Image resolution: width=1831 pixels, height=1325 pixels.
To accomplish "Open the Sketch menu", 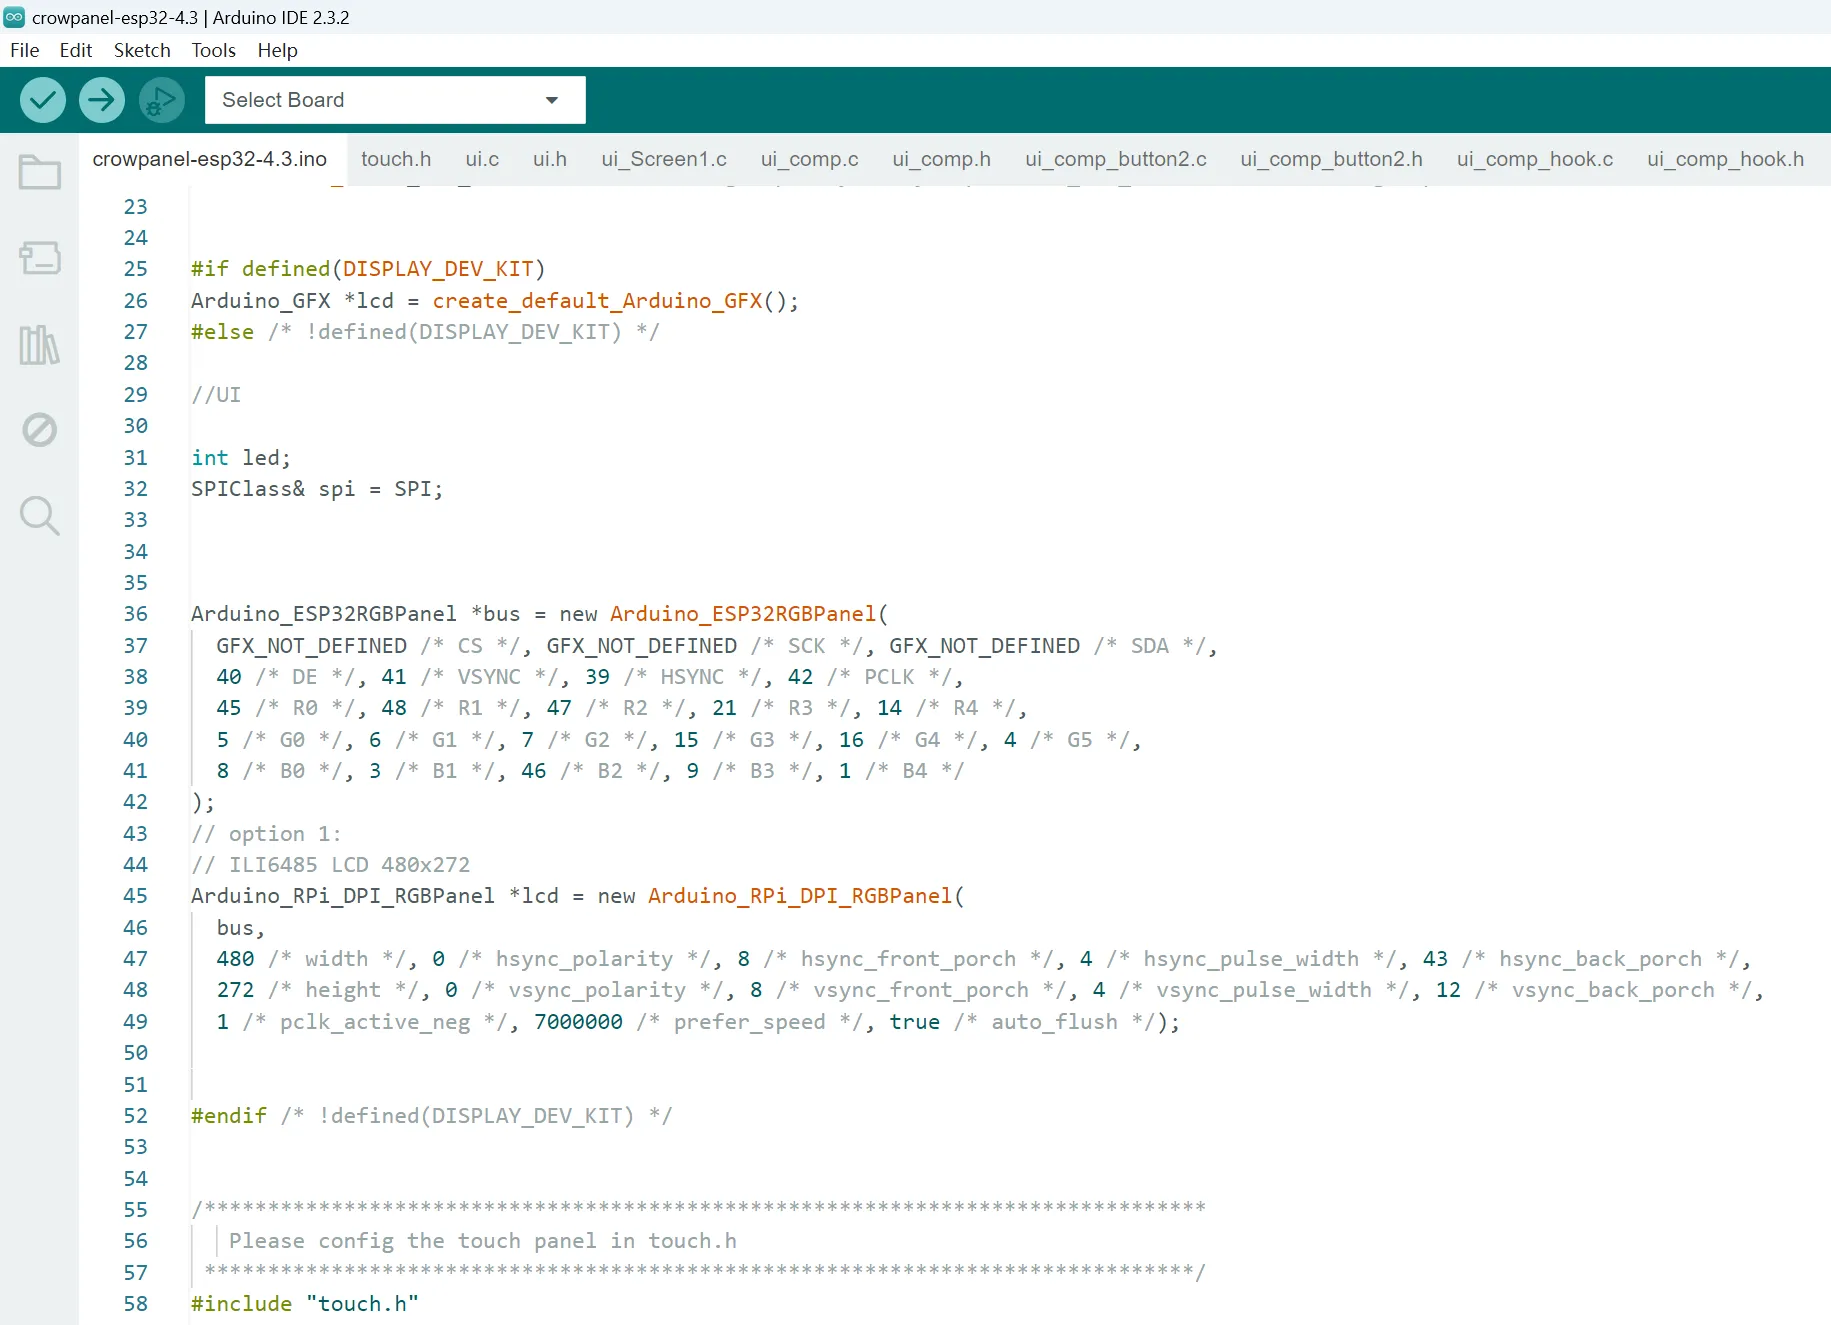I will coord(142,50).
